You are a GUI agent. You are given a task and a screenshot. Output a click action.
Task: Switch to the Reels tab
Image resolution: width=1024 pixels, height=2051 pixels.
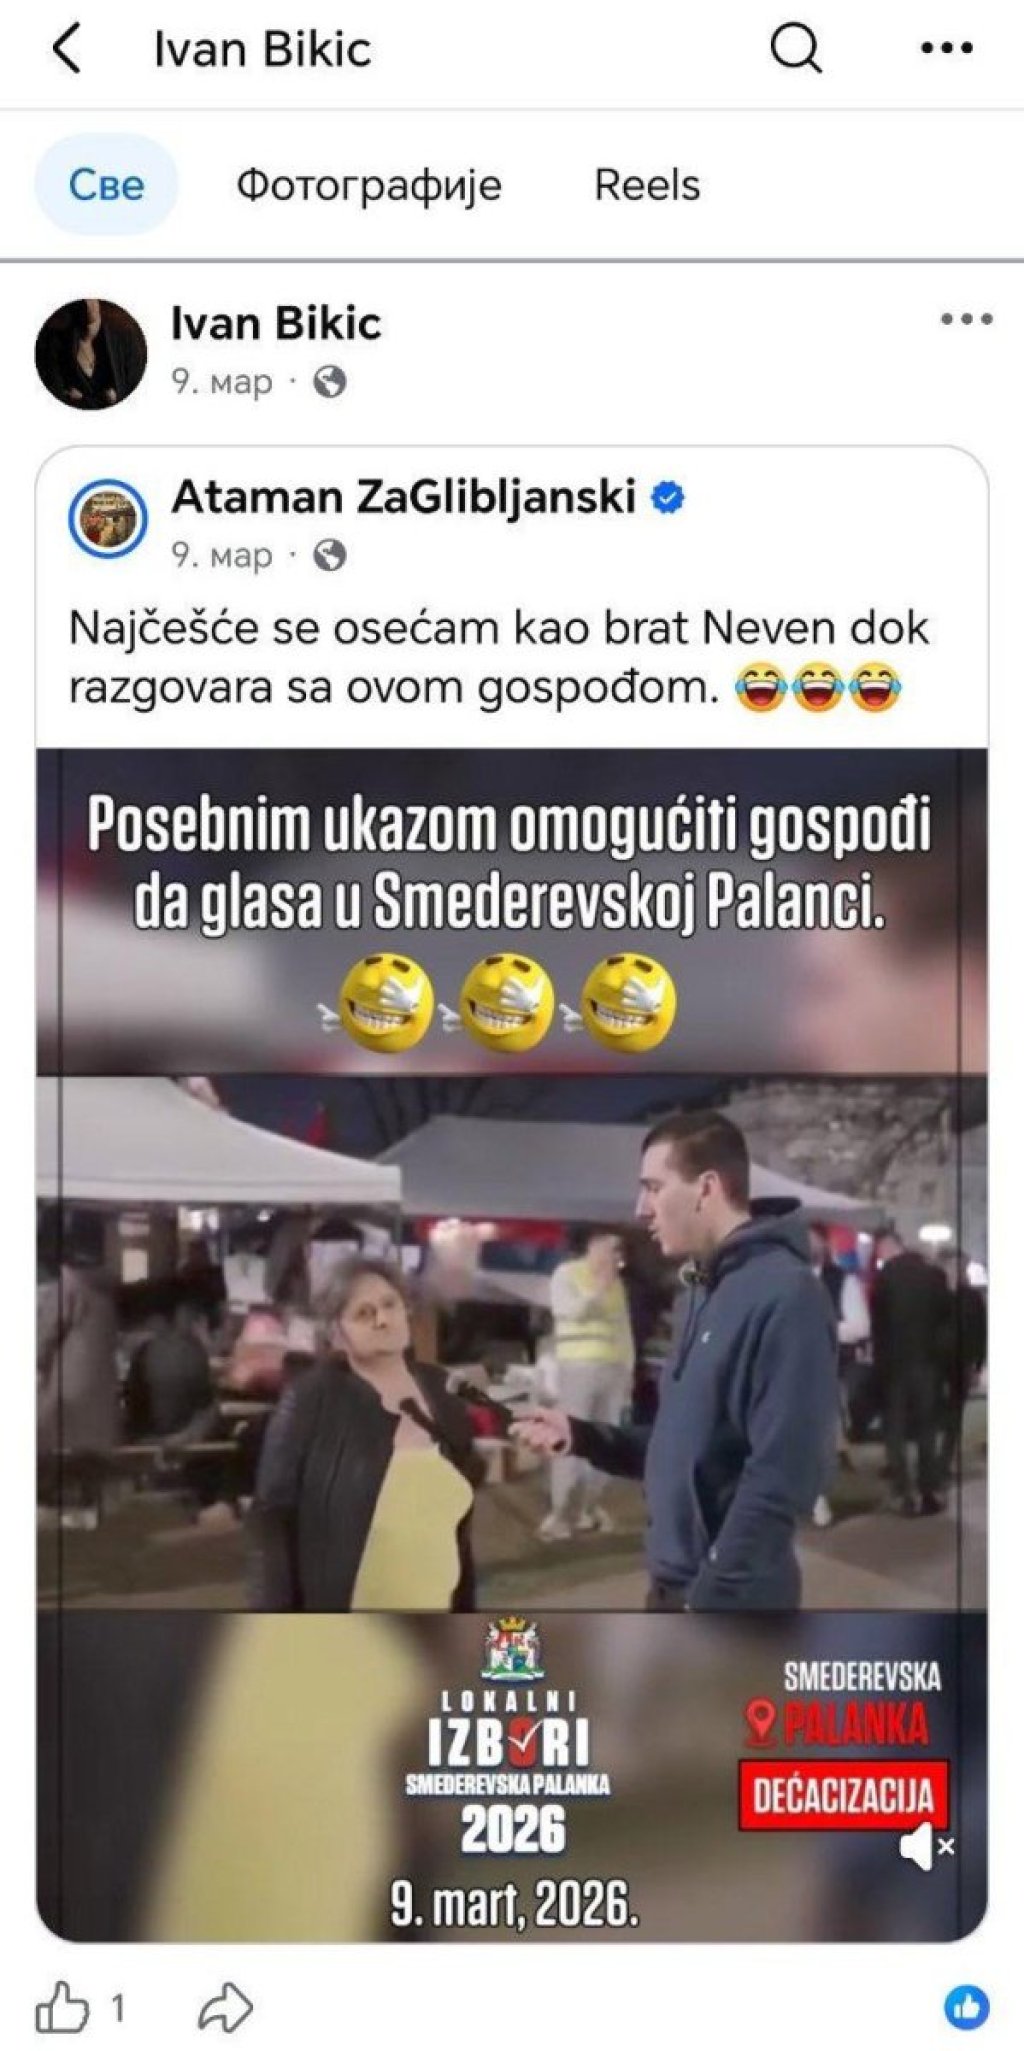pyautogui.click(x=647, y=185)
